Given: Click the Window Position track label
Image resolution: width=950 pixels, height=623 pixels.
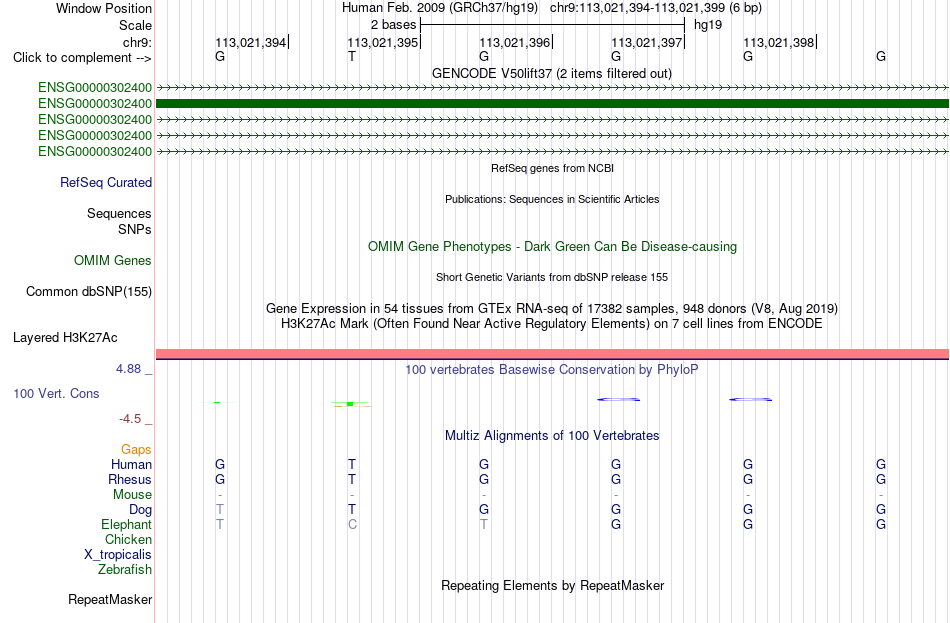Looking at the screenshot, I should click(104, 8).
